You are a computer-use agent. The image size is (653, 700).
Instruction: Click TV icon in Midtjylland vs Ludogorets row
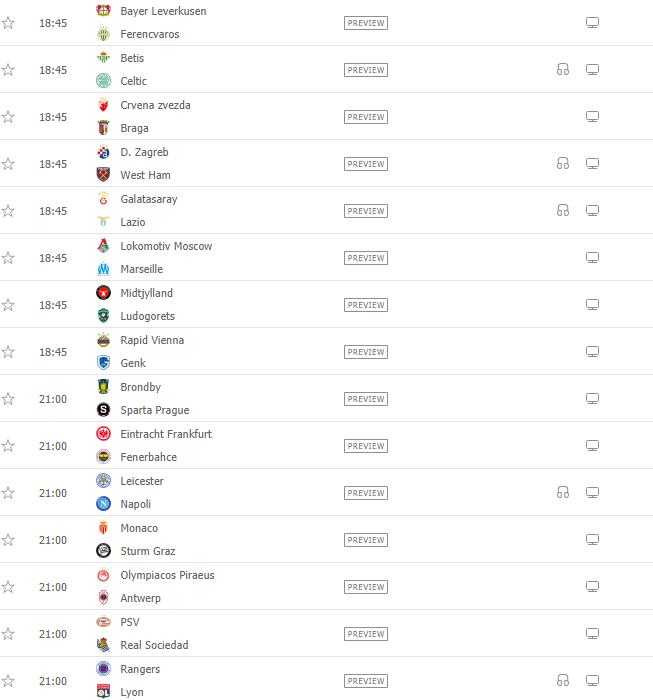[592, 305]
